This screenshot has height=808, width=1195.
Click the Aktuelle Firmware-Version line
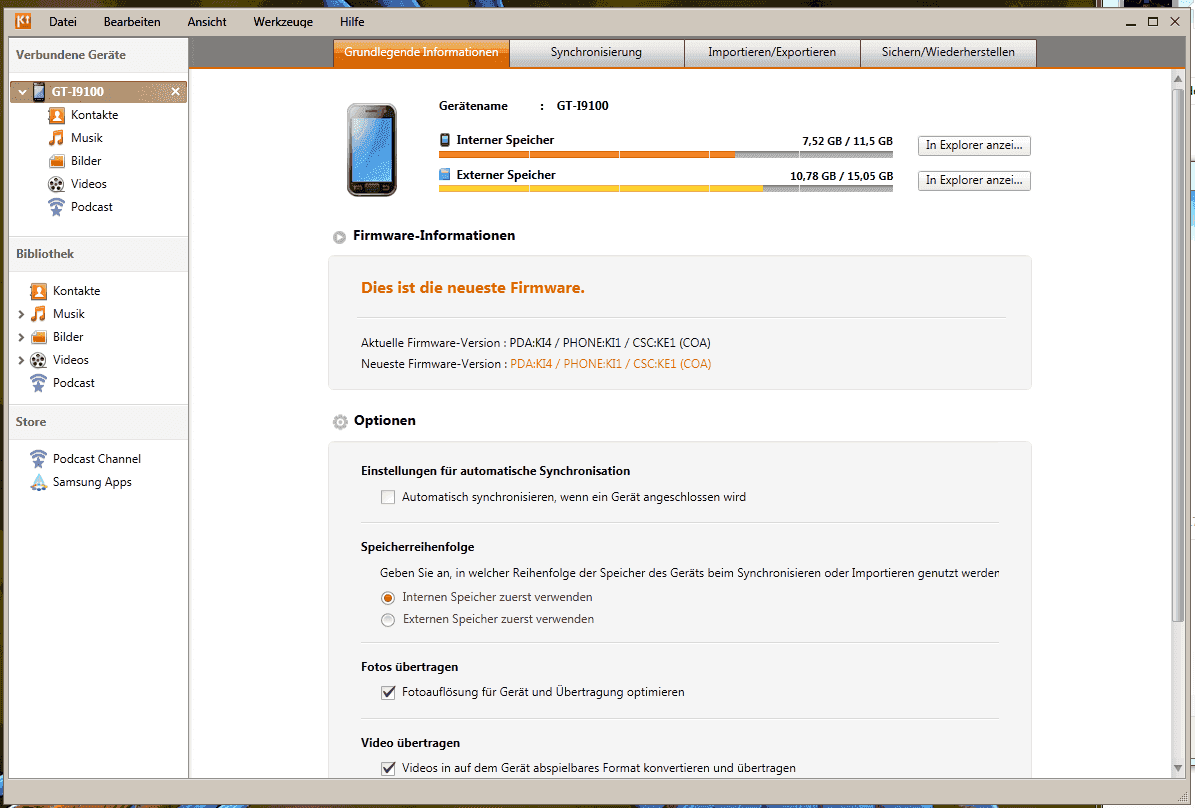536,343
